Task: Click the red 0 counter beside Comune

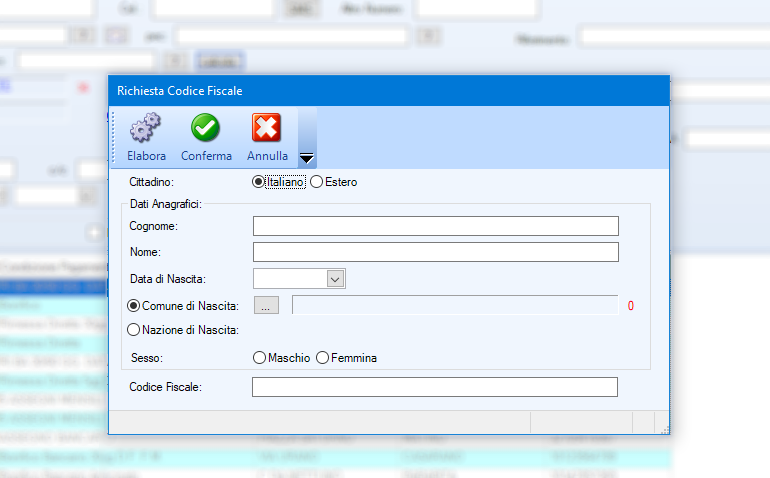Action: coord(631,306)
